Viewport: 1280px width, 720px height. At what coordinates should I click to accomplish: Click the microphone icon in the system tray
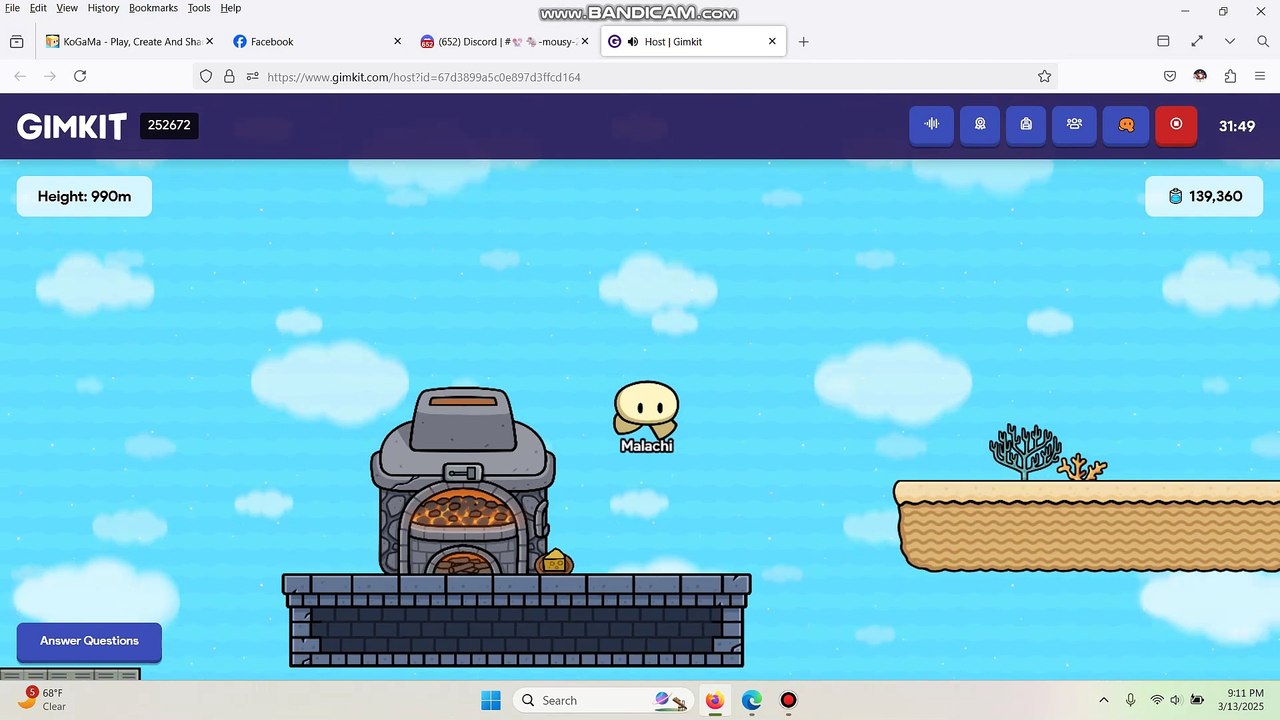coord(1131,700)
